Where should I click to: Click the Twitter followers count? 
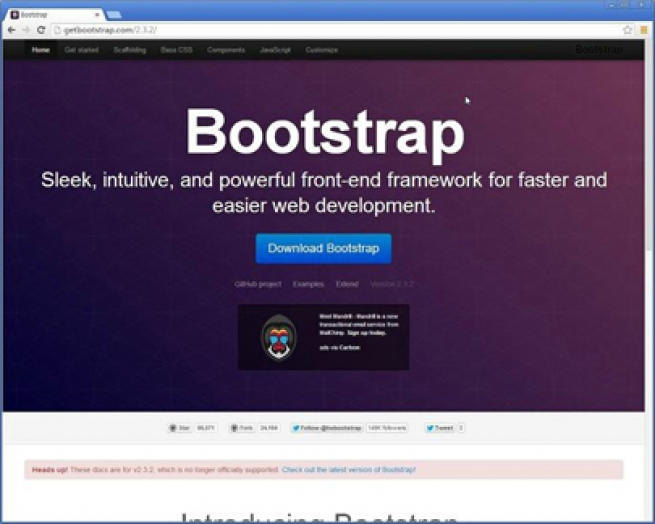click(x=387, y=428)
